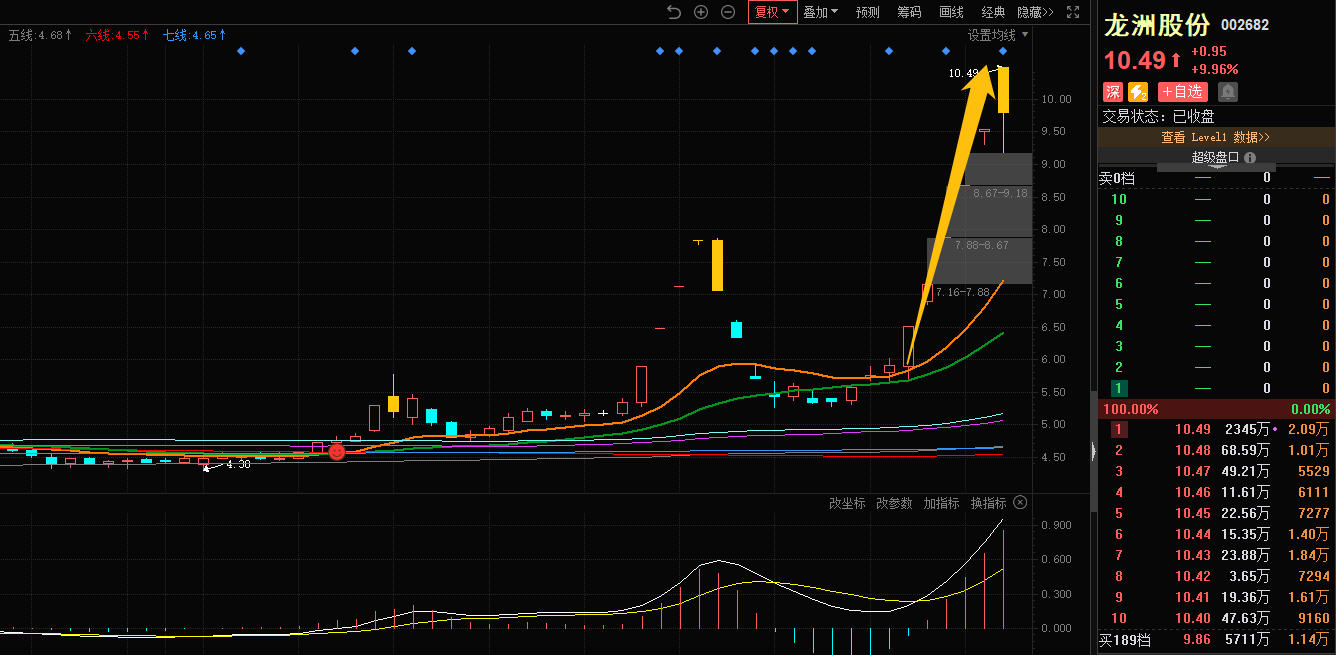Image resolution: width=1336 pixels, height=655 pixels.
Task: Enter fullscreen chart mode
Action: point(1073,12)
